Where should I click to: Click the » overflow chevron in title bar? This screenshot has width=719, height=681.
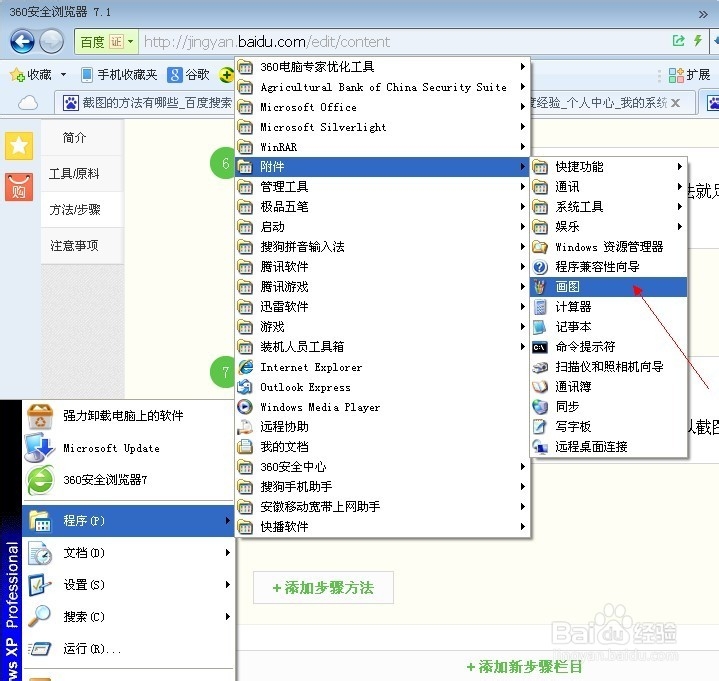click(703, 14)
